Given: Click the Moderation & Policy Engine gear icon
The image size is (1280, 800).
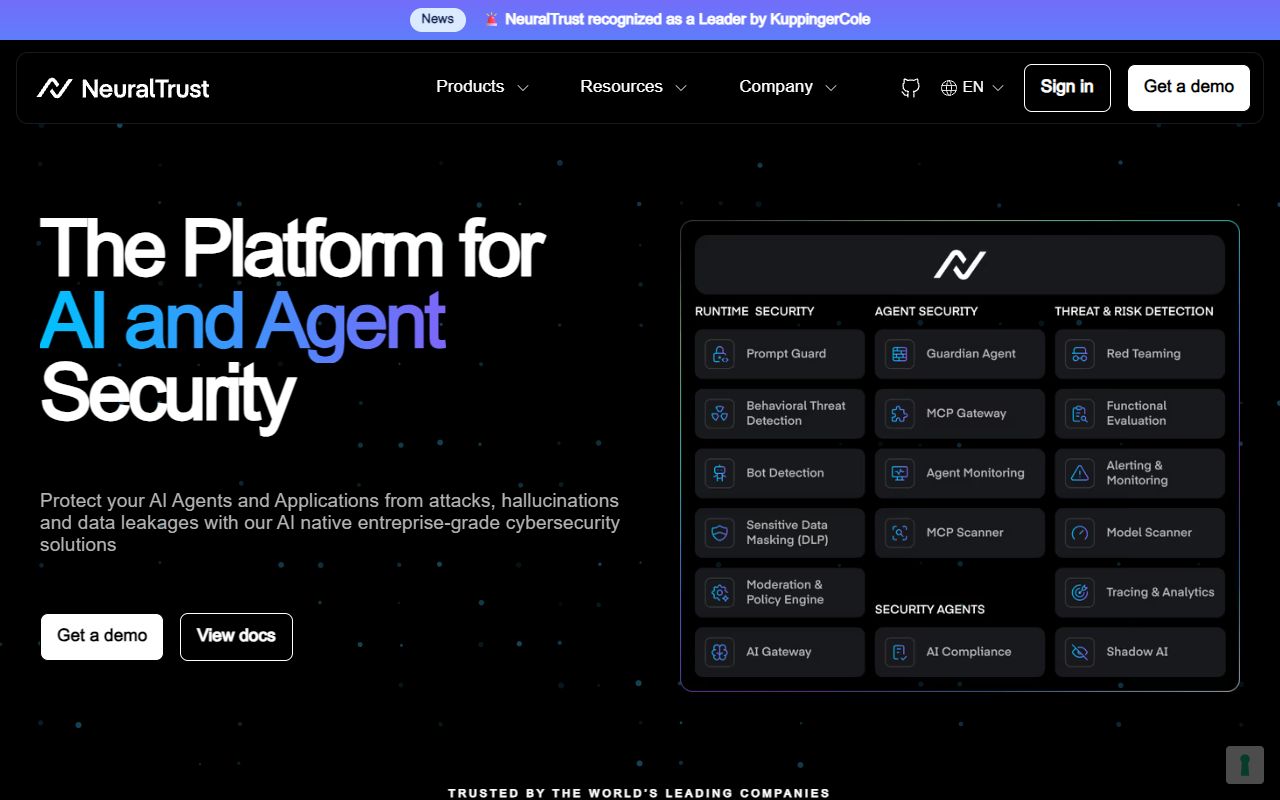Looking at the screenshot, I should [x=719, y=592].
